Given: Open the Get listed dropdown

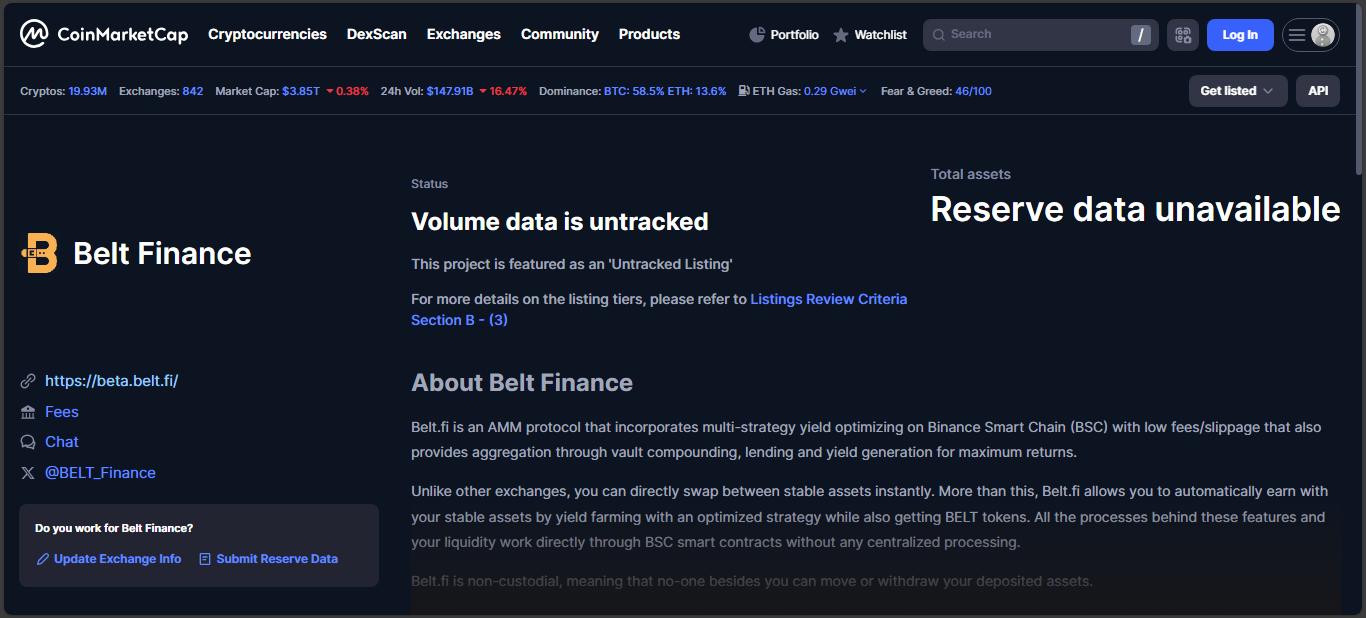Looking at the screenshot, I should [x=1237, y=91].
